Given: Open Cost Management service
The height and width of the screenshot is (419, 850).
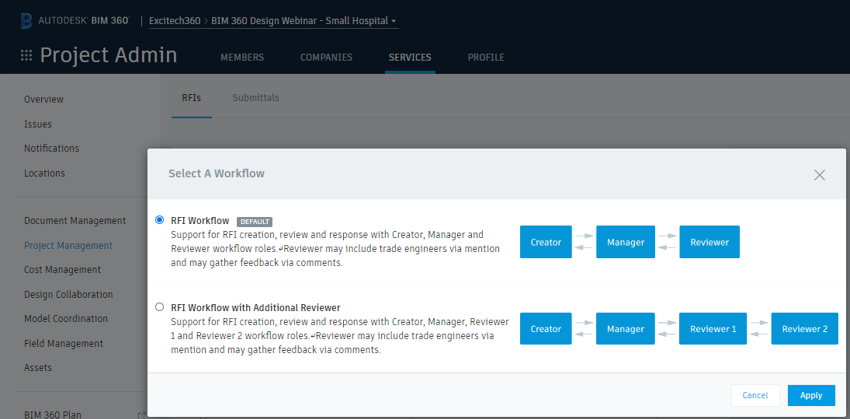Looking at the screenshot, I should (x=62, y=269).
